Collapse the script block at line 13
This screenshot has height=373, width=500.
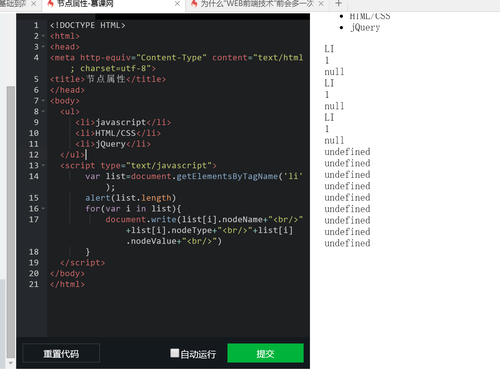point(43,165)
